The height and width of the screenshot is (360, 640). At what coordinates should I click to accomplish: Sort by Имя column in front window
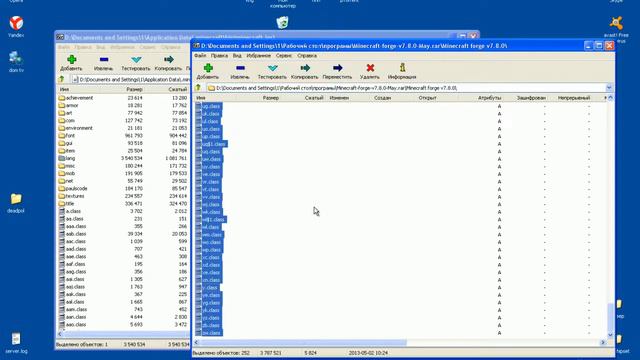pyautogui.click(x=201, y=98)
